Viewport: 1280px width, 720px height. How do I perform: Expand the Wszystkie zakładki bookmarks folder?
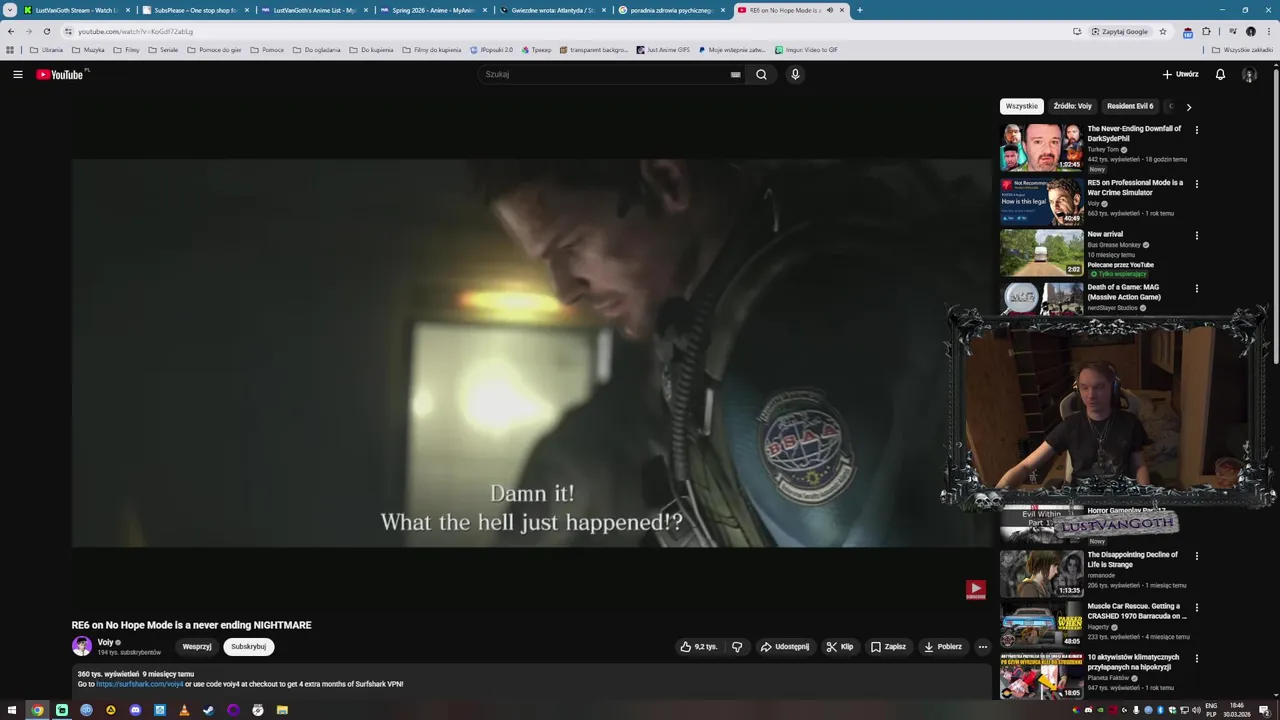point(1242,49)
